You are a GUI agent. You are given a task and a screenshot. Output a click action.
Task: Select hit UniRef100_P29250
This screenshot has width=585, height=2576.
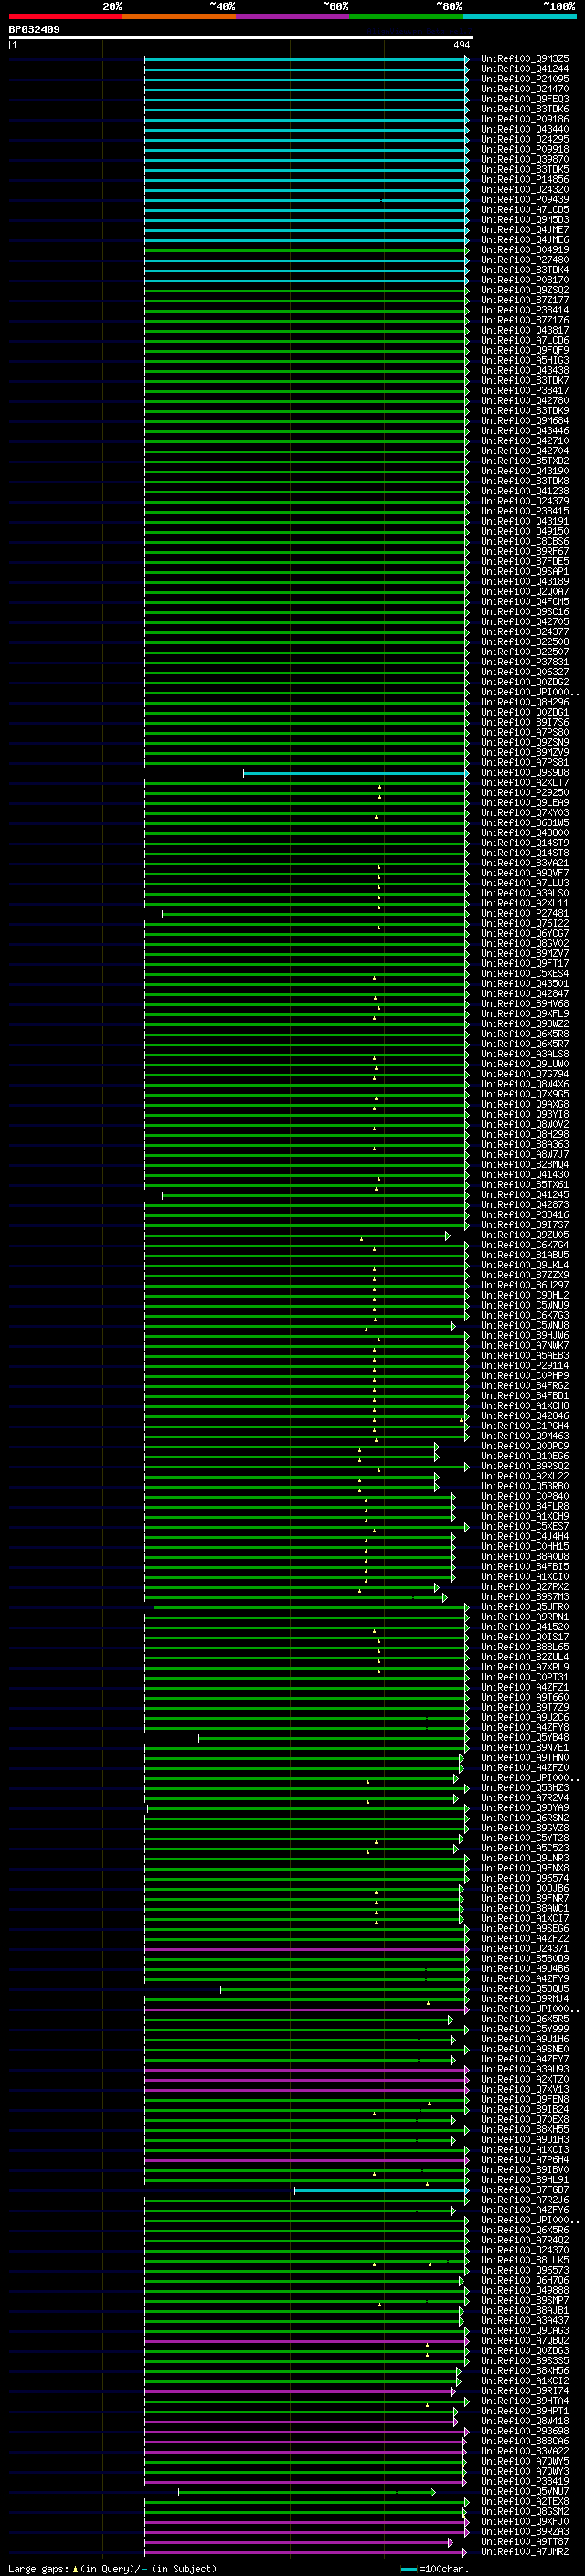coord(525,793)
